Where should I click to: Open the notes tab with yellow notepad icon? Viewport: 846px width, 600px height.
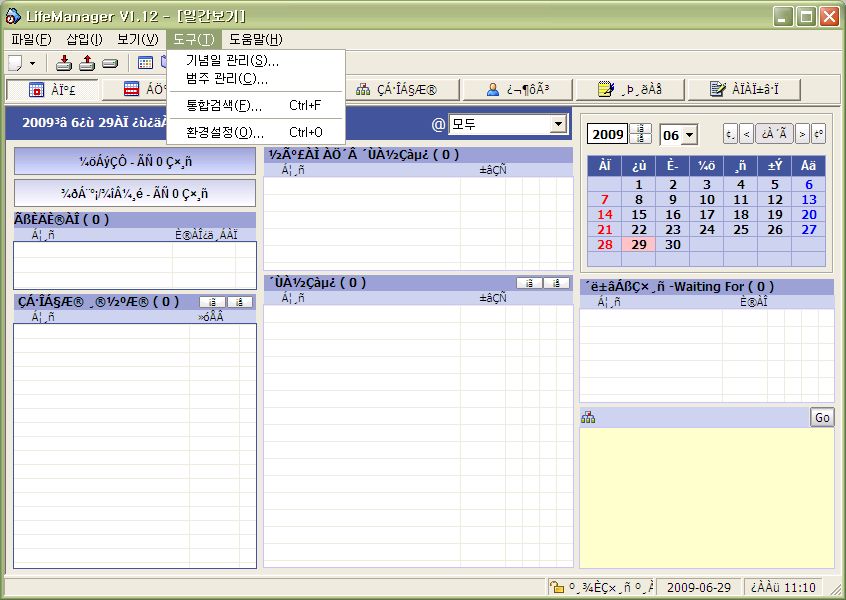click(630, 90)
